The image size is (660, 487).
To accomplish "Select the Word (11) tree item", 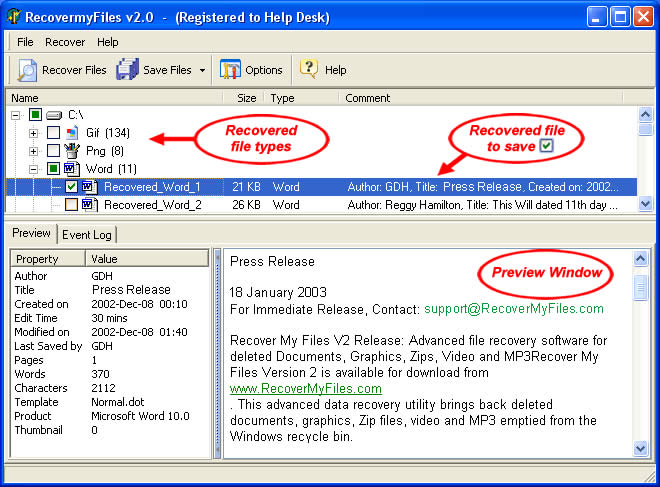I will tap(111, 169).
